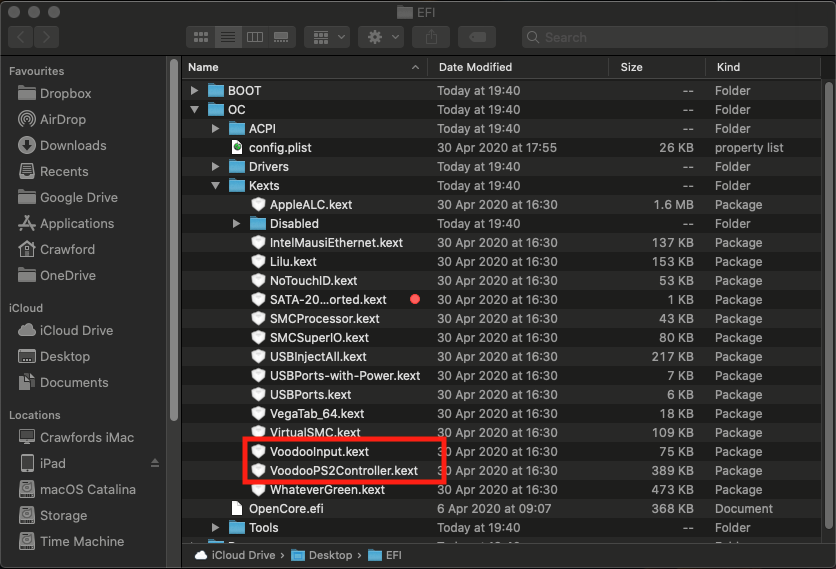The height and width of the screenshot is (569, 836).
Task: Switch to column view in toolbar
Action: coord(255,37)
